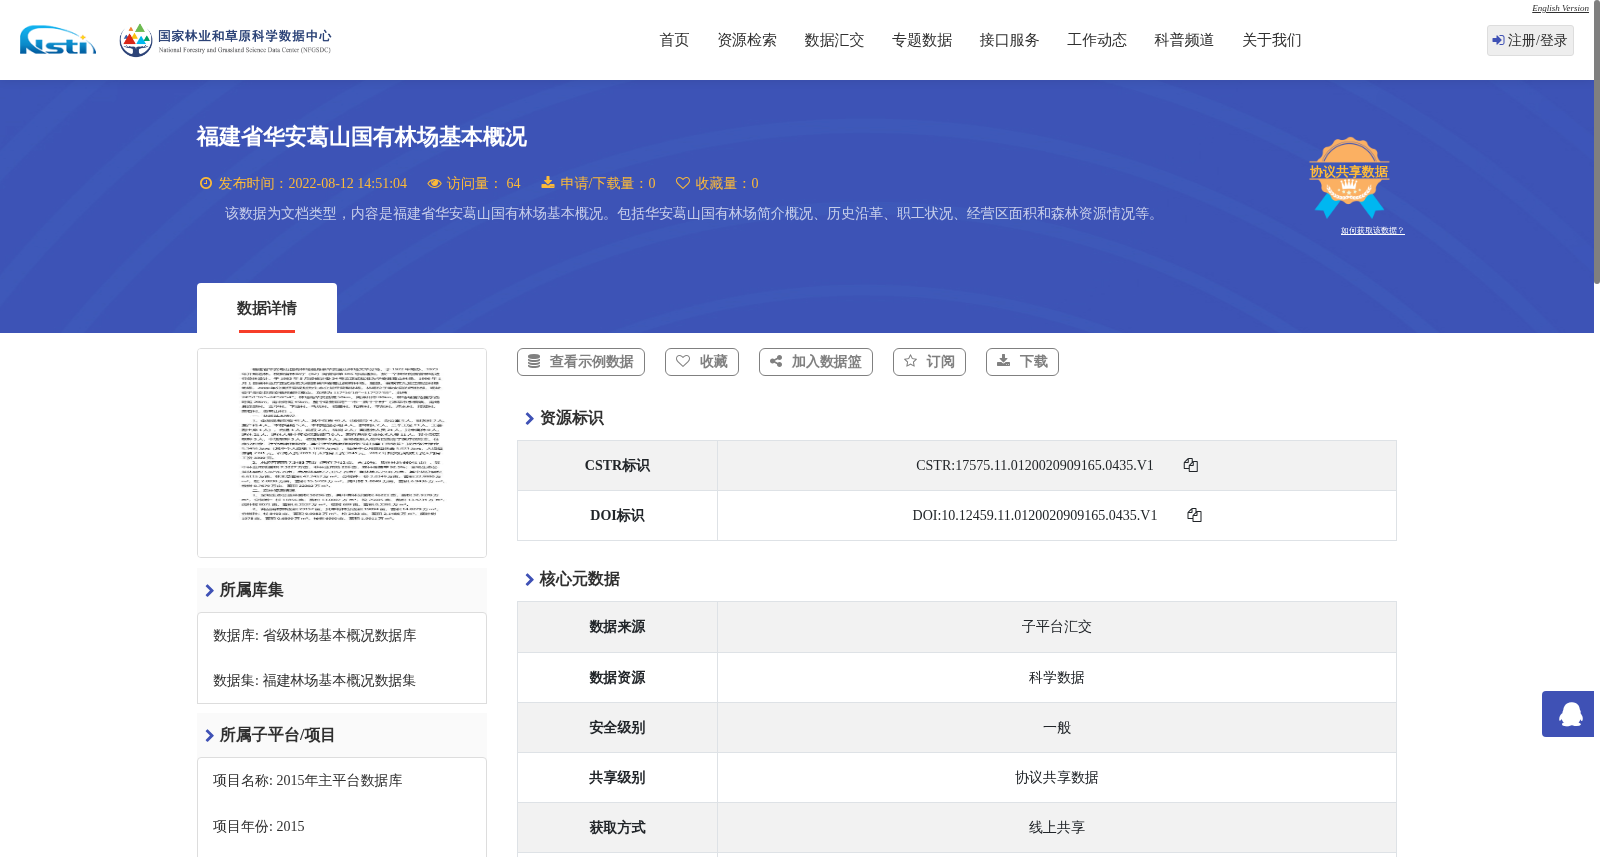The image size is (1600, 857).
Task: Click 数据库: 省级林场基本概况数据库 entry
Action: [x=314, y=636]
